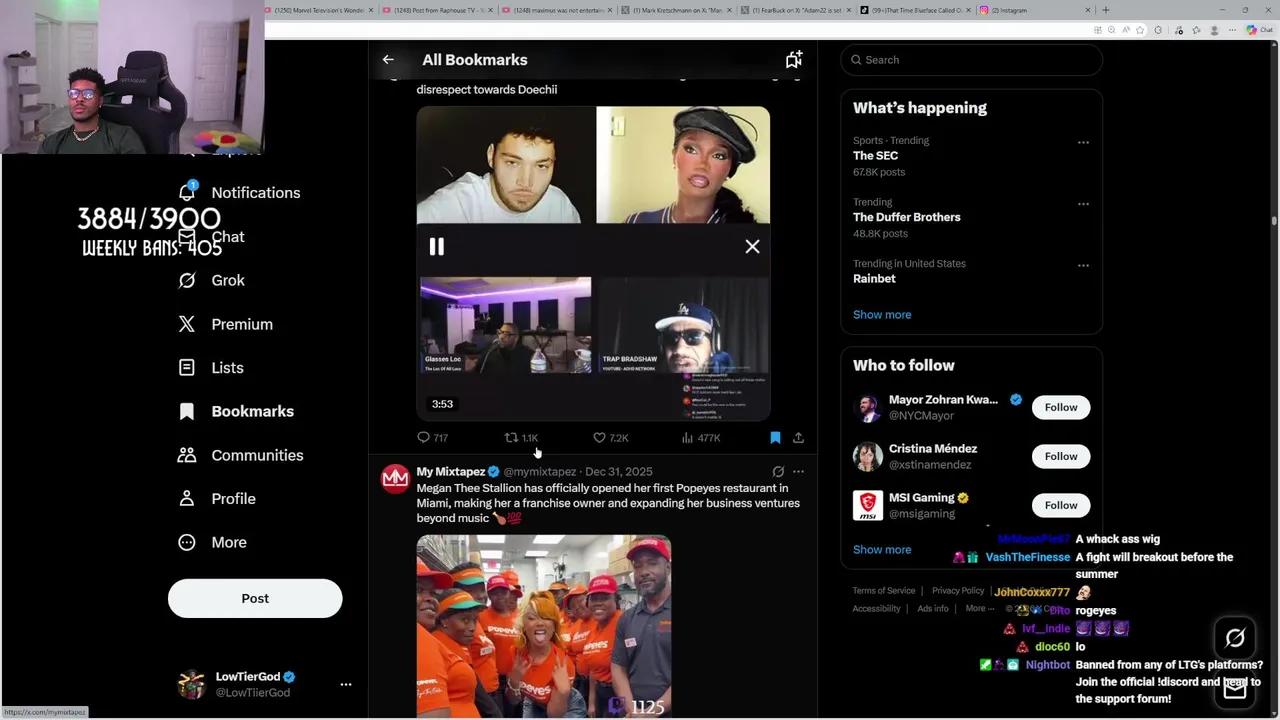Open Accessibility footer link
The height and width of the screenshot is (720, 1280).
[x=876, y=609]
